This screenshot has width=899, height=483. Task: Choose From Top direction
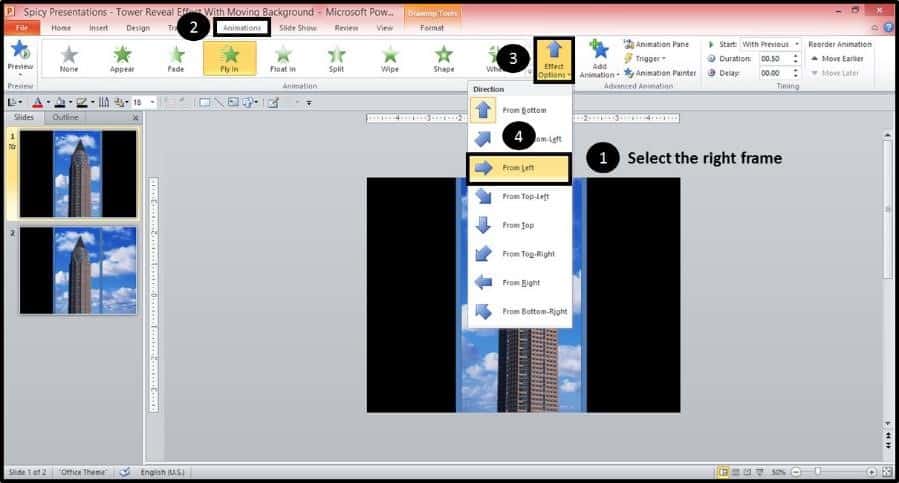[x=519, y=225]
